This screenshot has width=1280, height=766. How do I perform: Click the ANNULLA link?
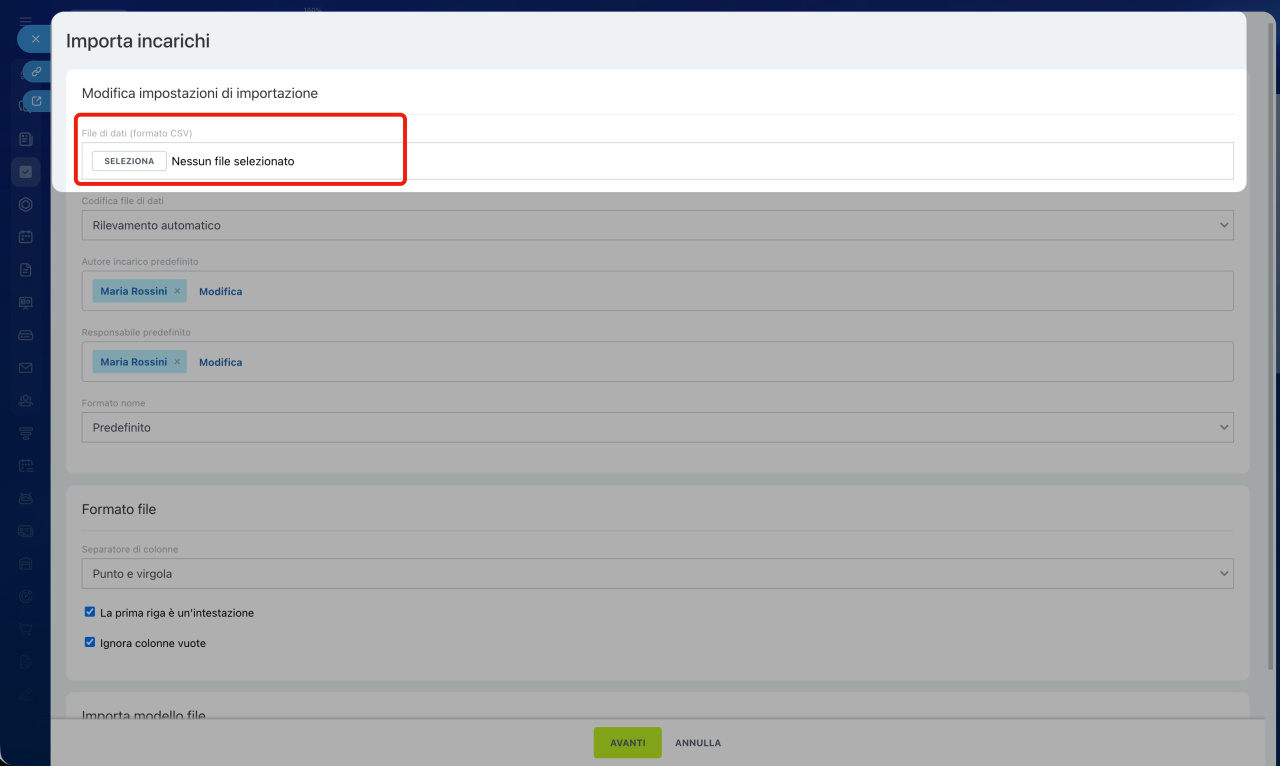(x=698, y=743)
